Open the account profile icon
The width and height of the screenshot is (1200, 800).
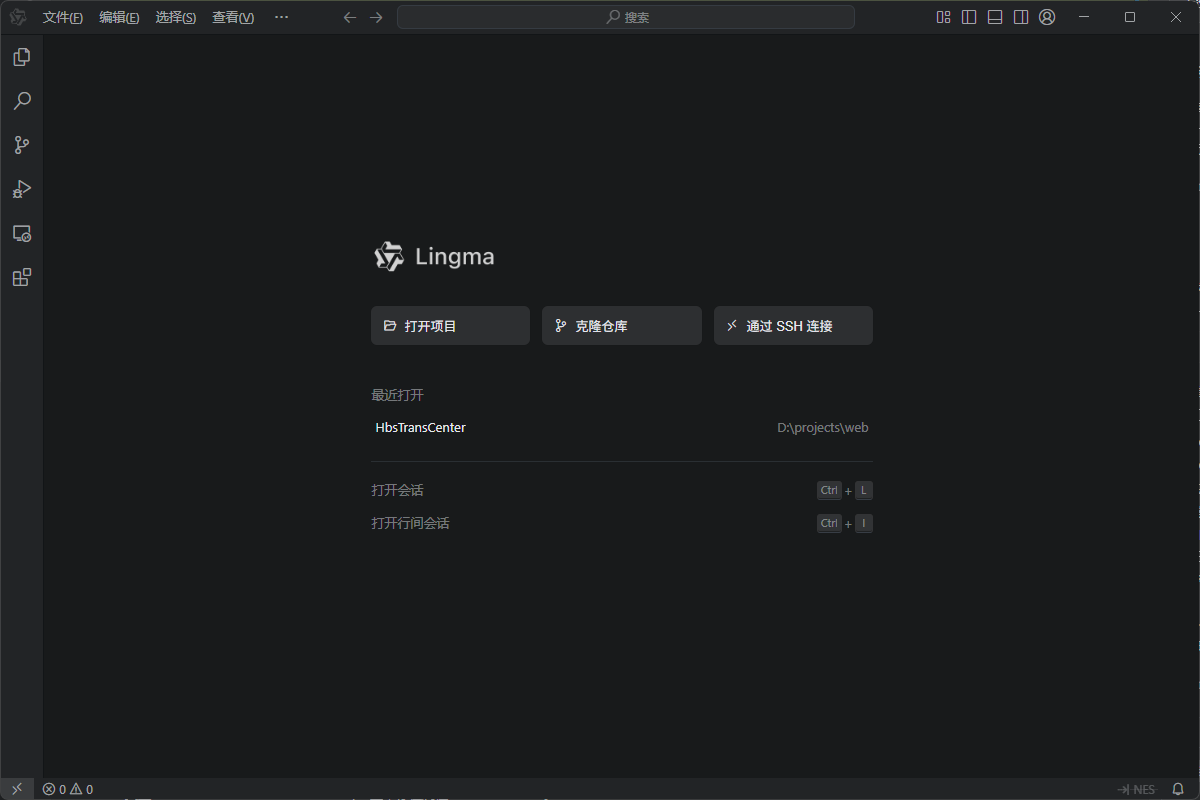pyautogui.click(x=1047, y=17)
